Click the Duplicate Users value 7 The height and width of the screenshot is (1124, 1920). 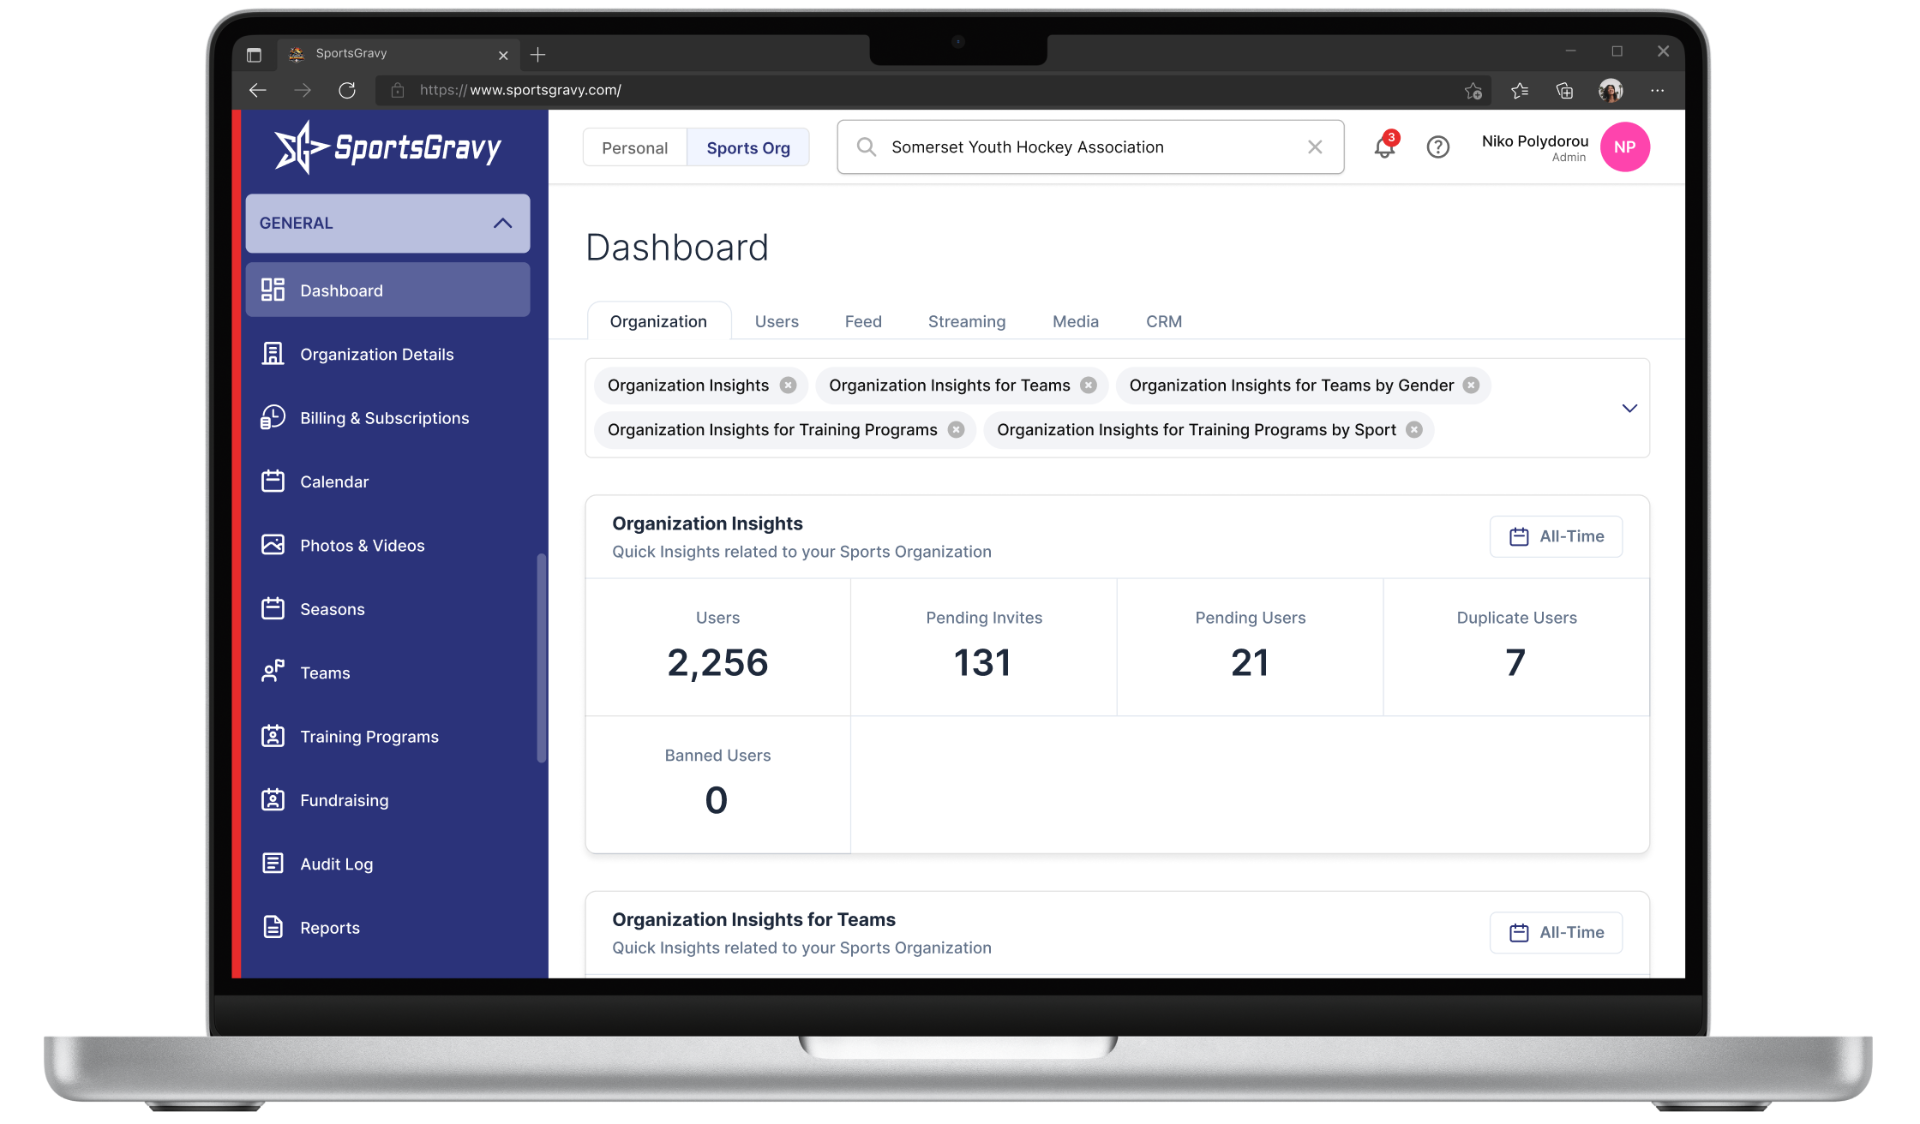coord(1515,662)
